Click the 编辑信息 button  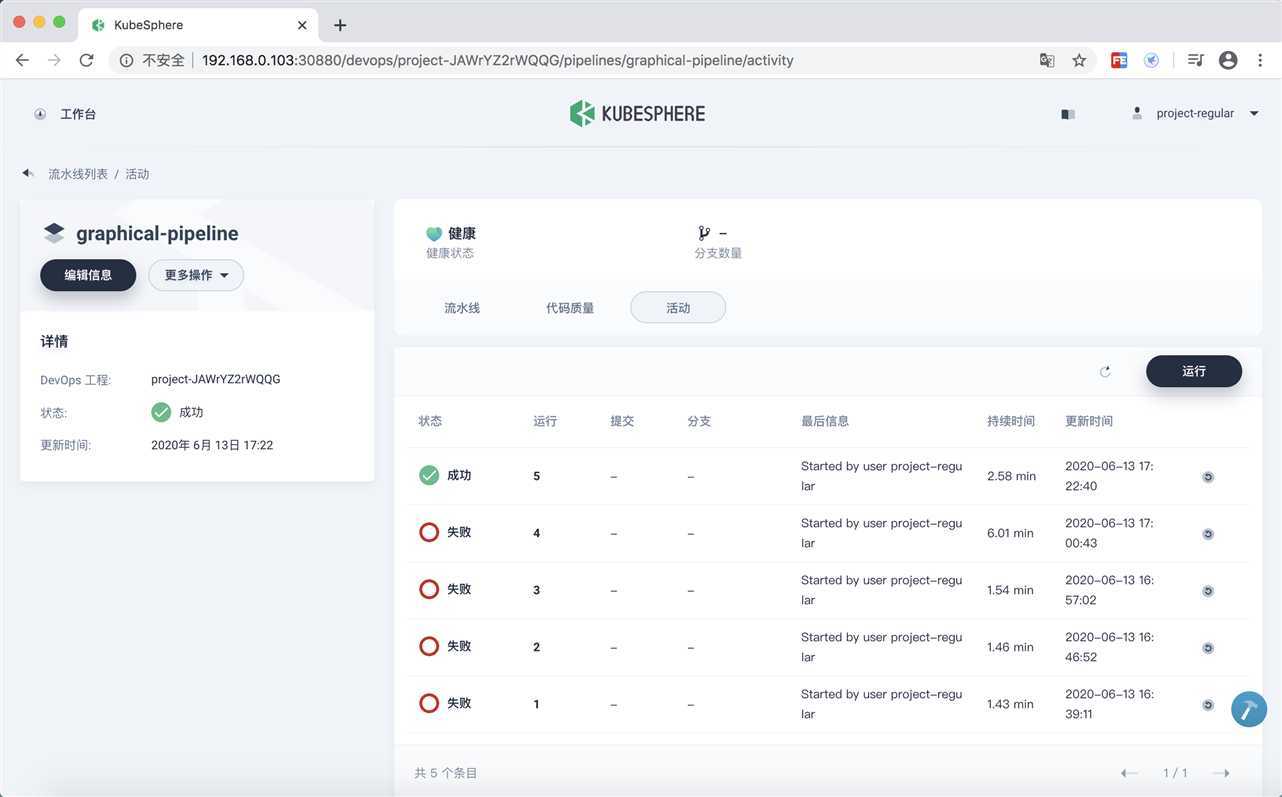point(88,275)
